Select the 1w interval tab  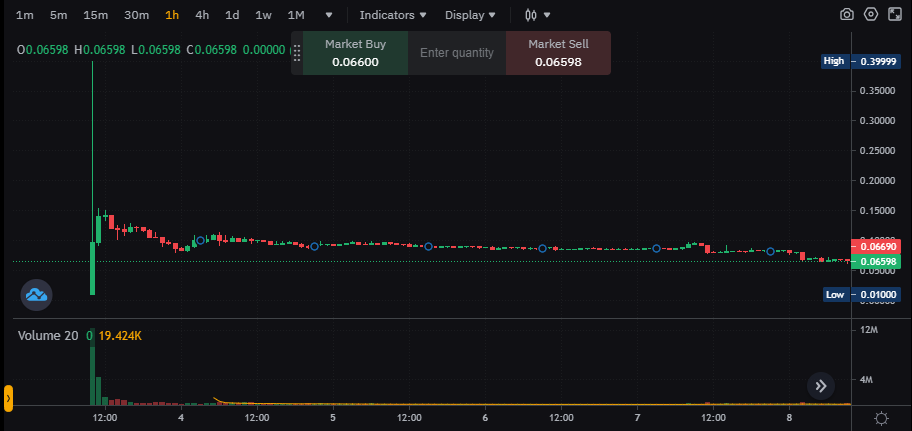point(263,15)
